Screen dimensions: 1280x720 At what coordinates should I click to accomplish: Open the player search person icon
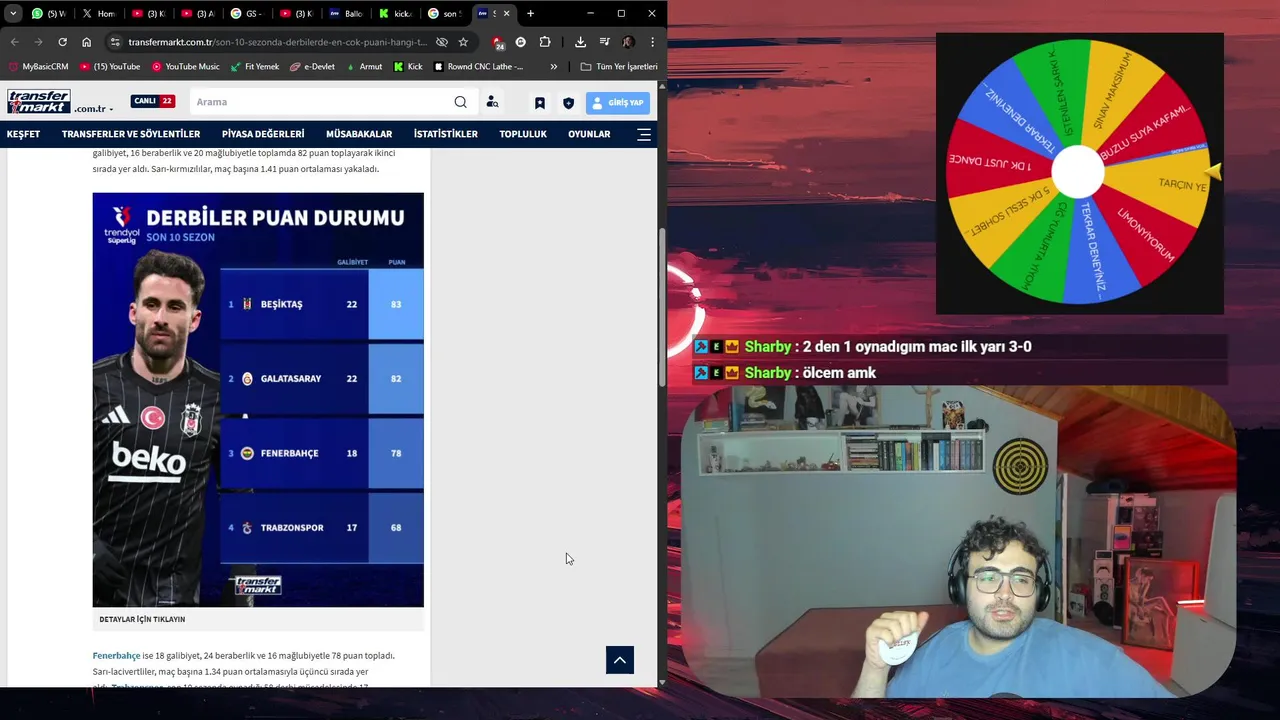(x=492, y=102)
